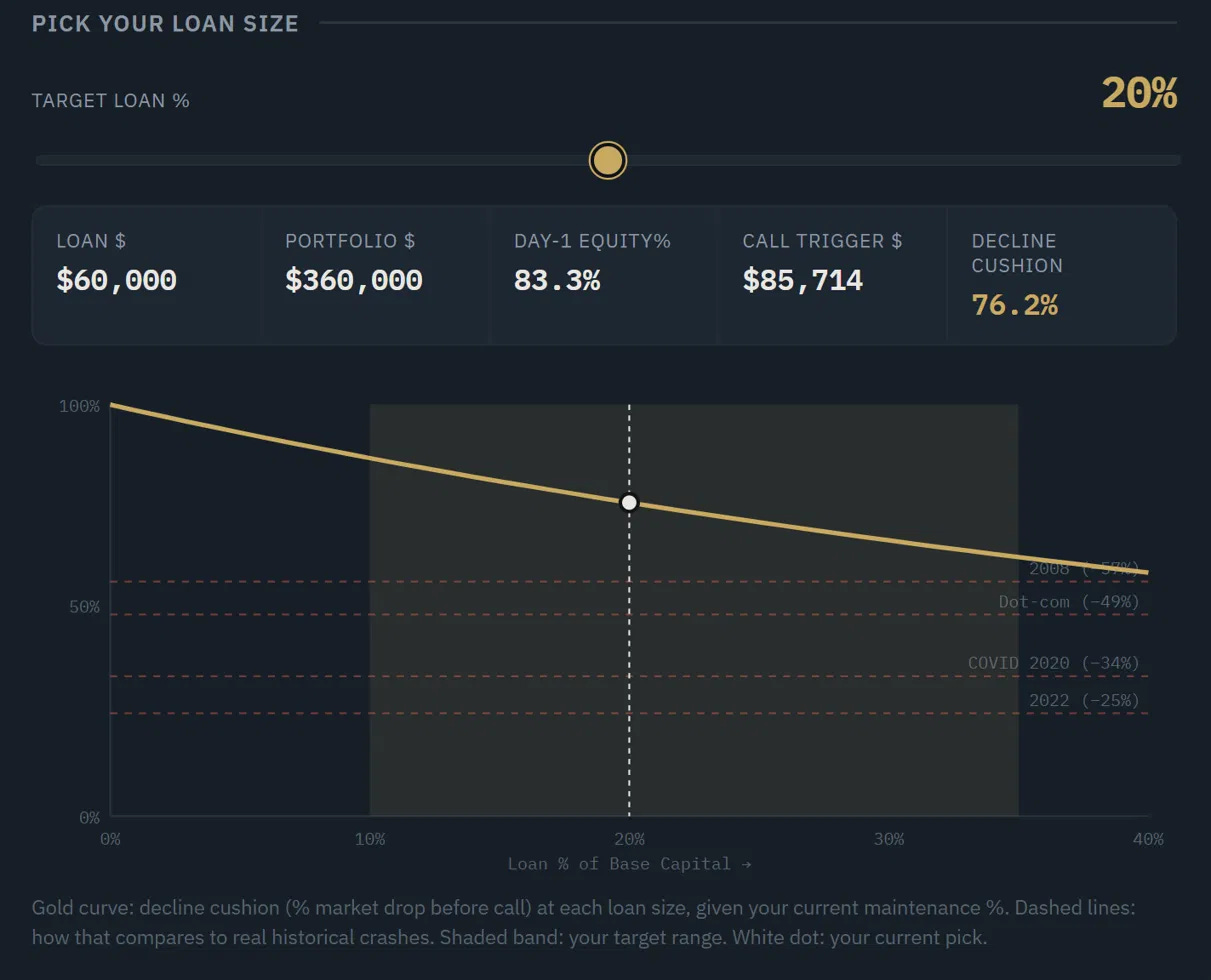Click the 2022 (-25%) crash label

[x=1084, y=701]
